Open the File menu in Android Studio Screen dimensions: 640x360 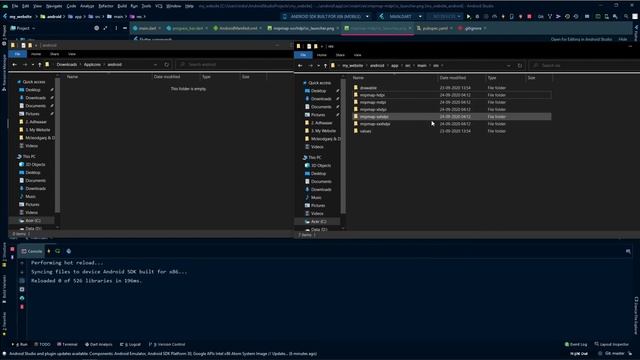click(x=15, y=6)
